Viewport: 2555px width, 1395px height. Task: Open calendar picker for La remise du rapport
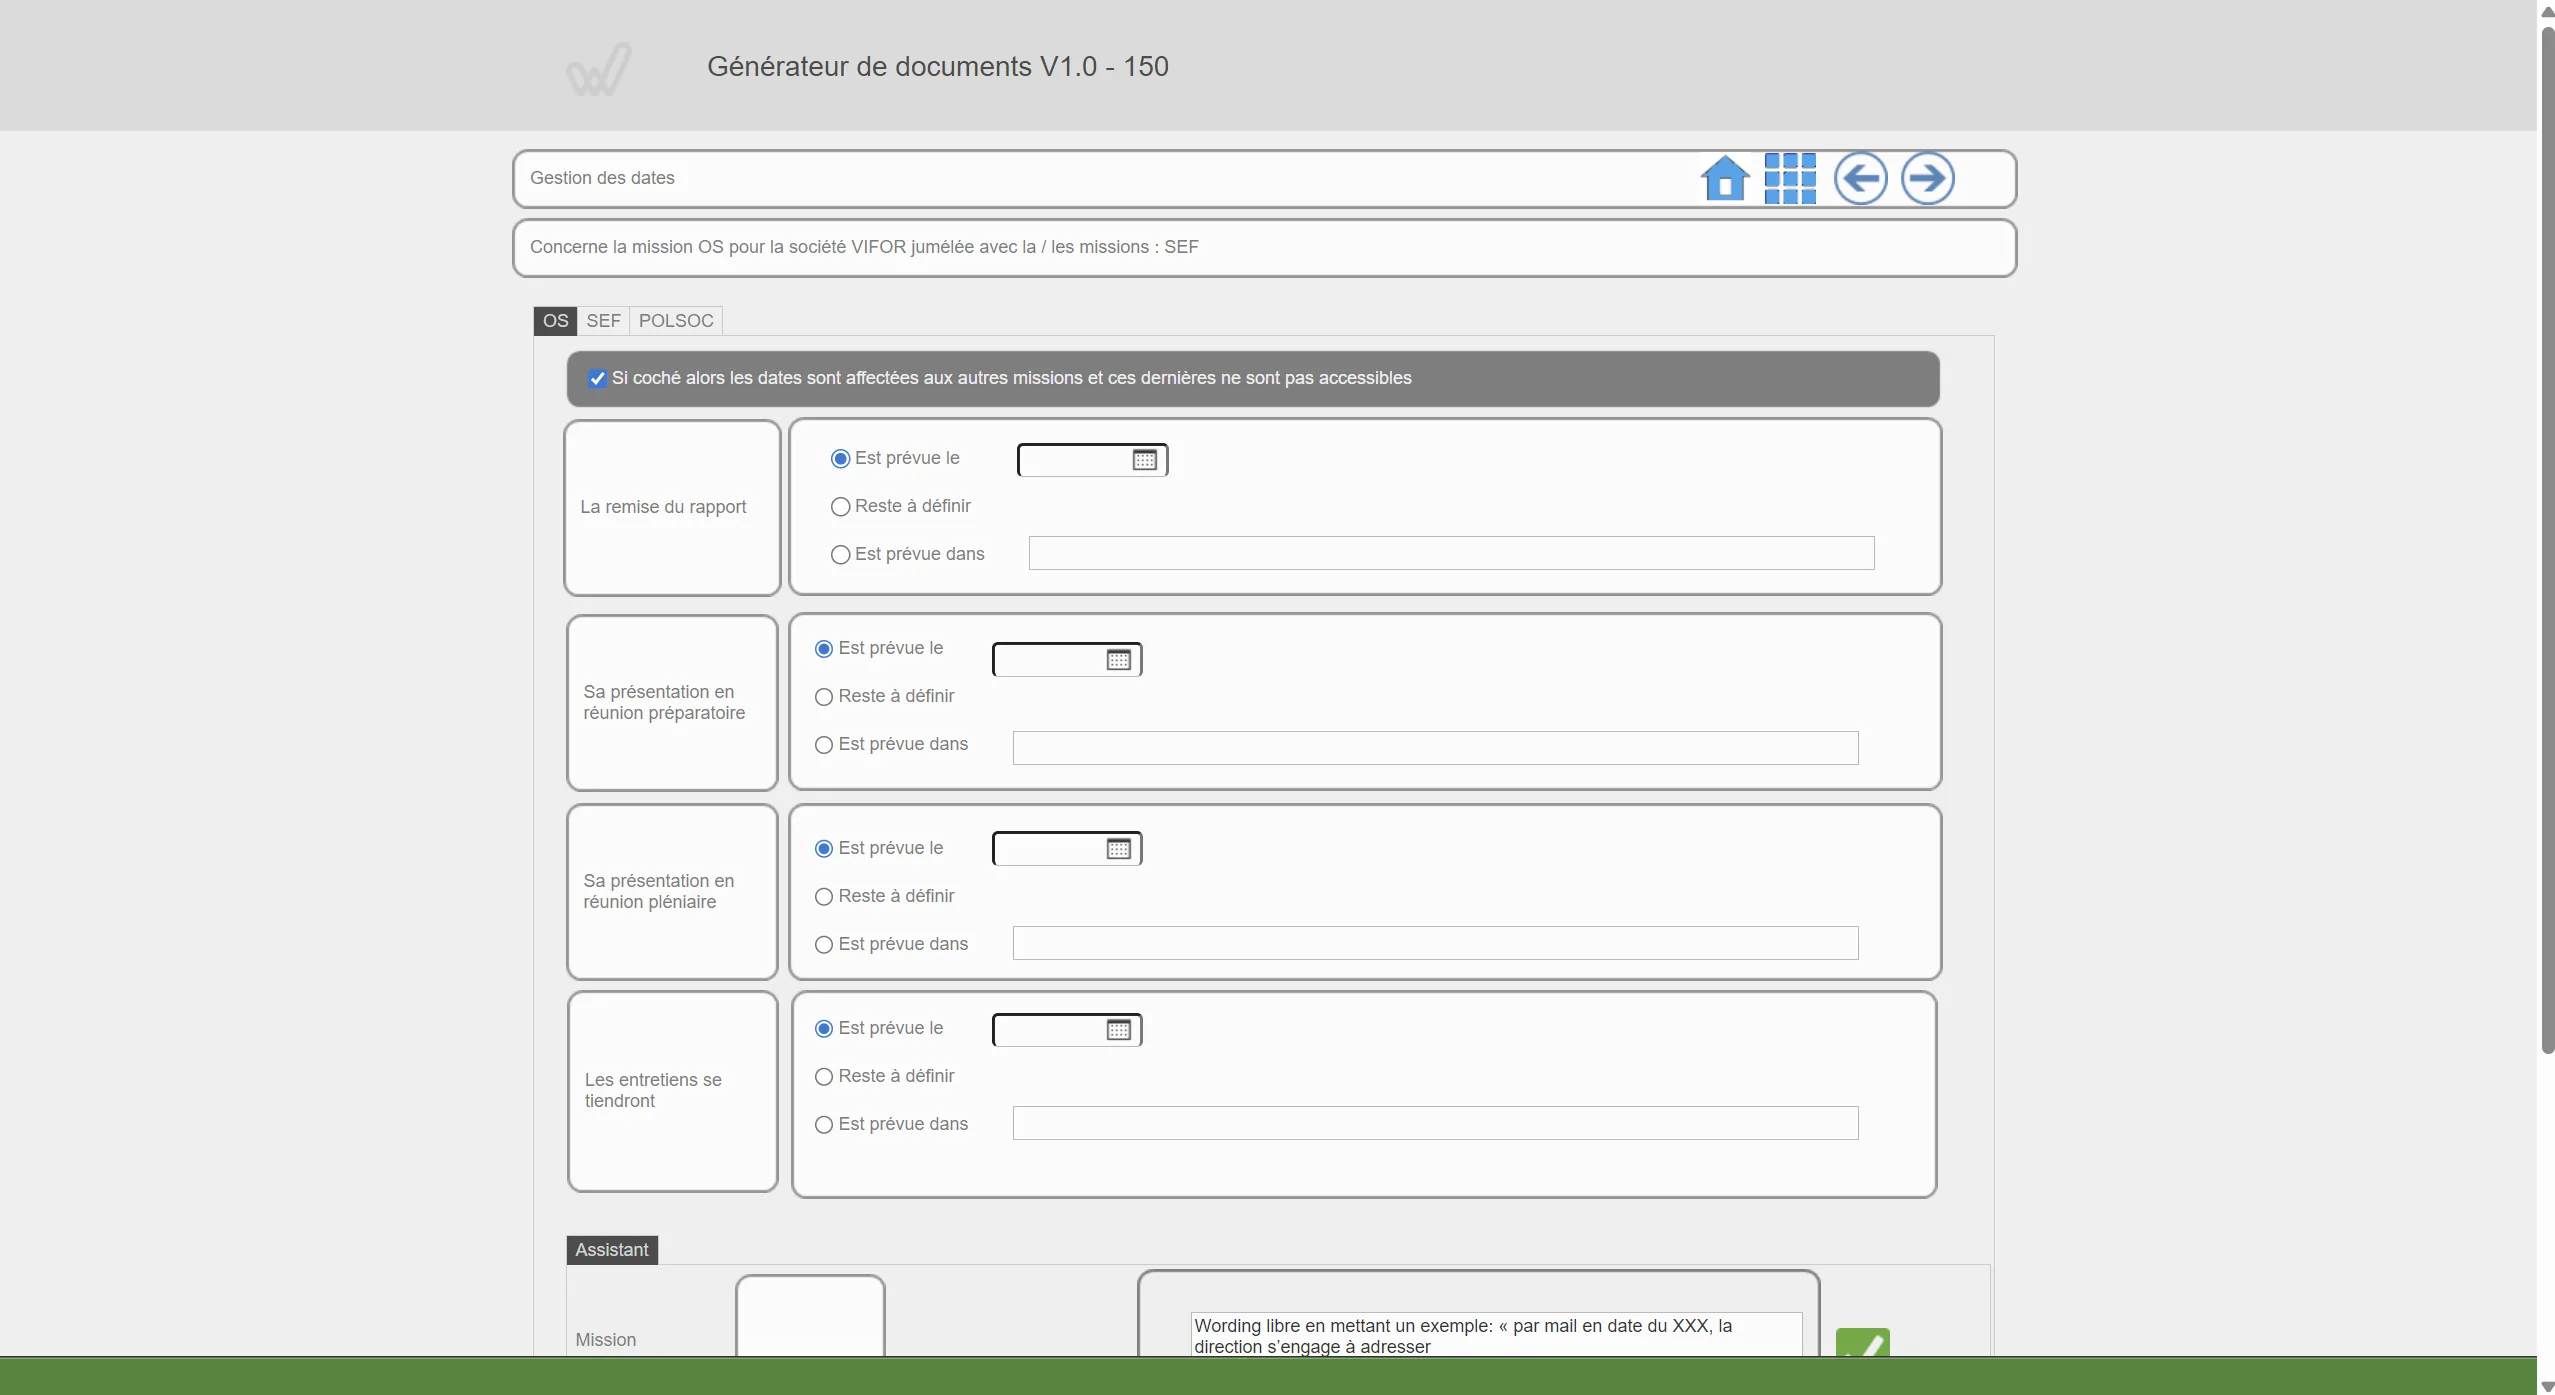tap(1144, 460)
